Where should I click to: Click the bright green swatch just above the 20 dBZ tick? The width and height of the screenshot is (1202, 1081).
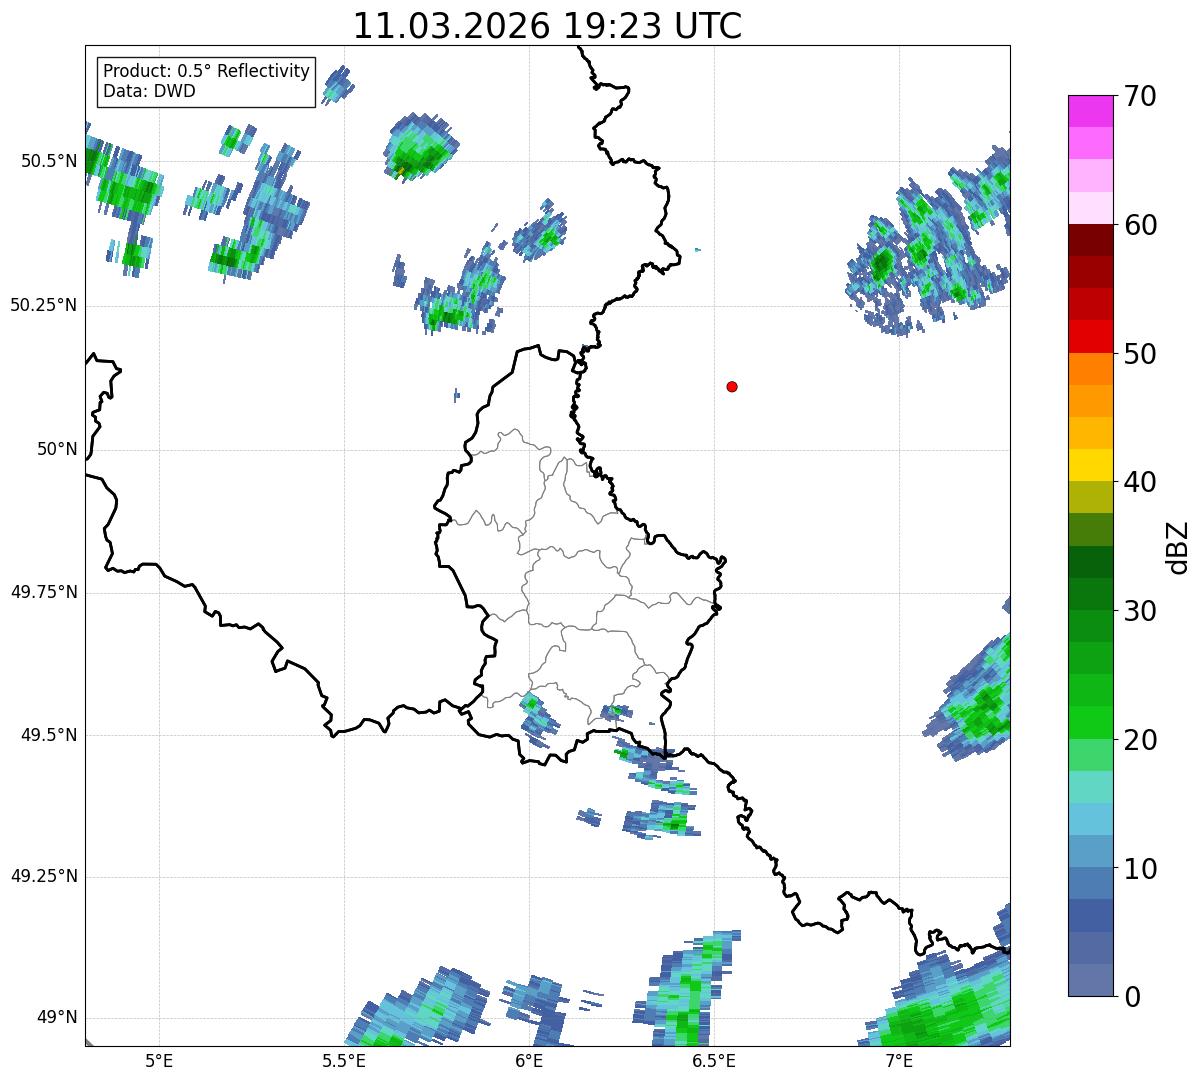(1090, 723)
